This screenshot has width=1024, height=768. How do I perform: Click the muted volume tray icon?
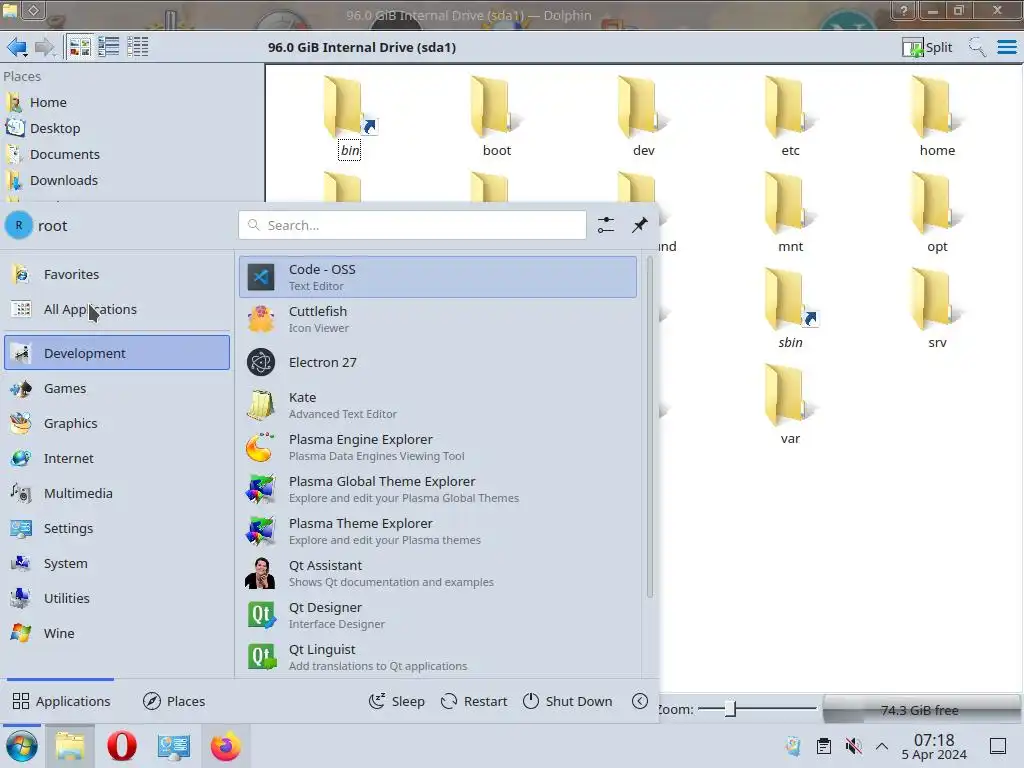point(853,746)
